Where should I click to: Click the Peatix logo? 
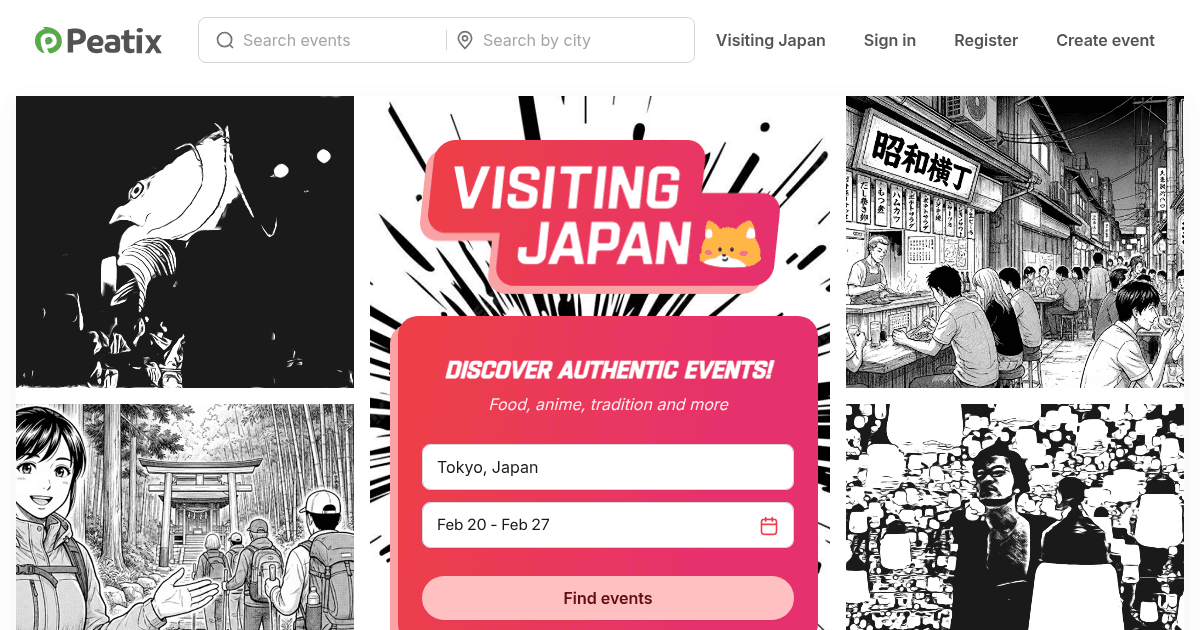98,40
